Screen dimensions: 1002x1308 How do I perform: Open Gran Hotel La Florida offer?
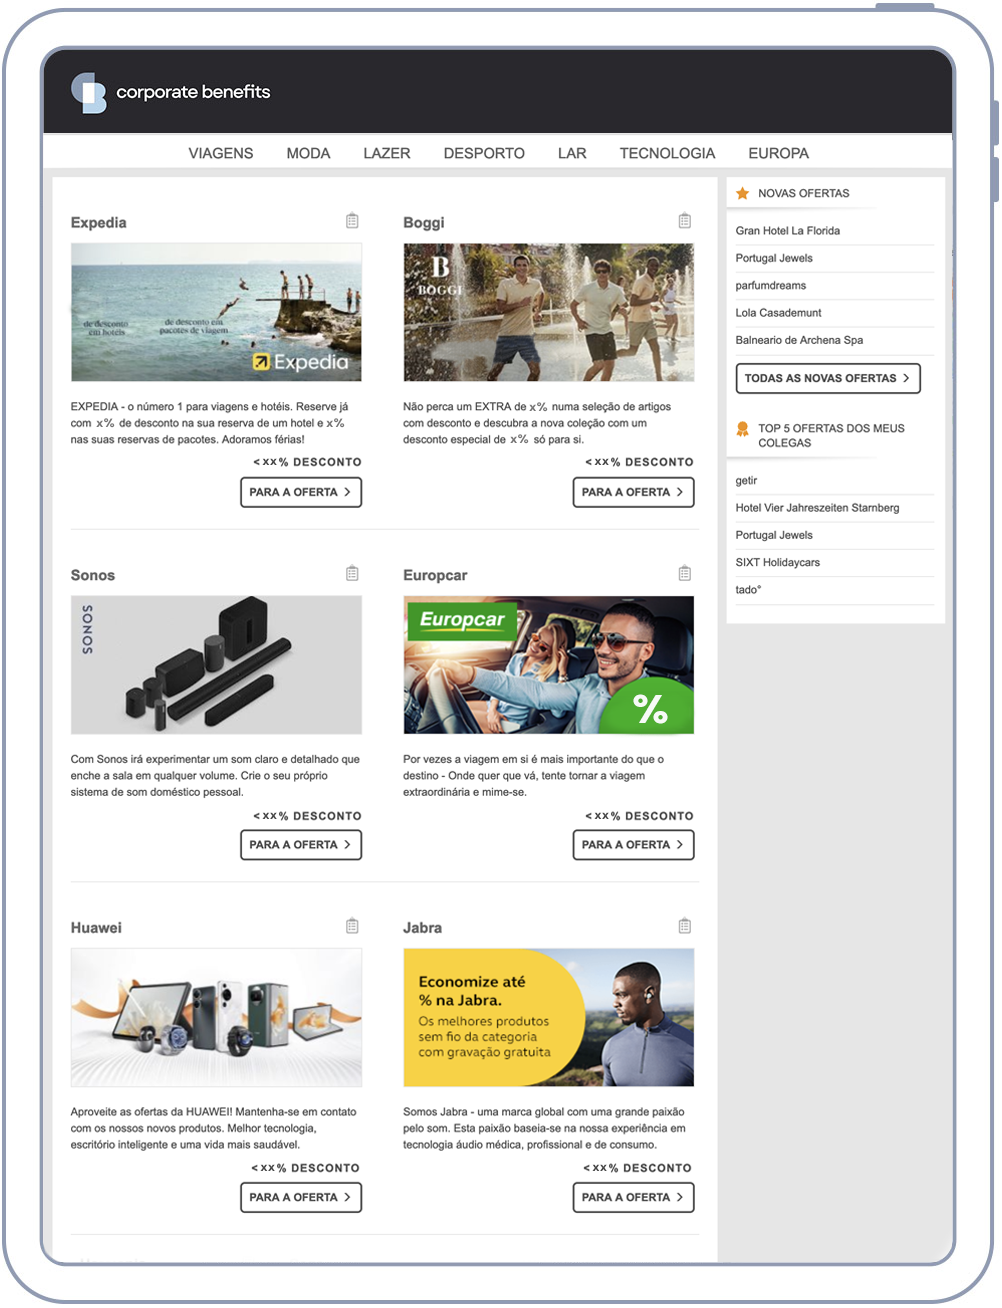tap(788, 231)
